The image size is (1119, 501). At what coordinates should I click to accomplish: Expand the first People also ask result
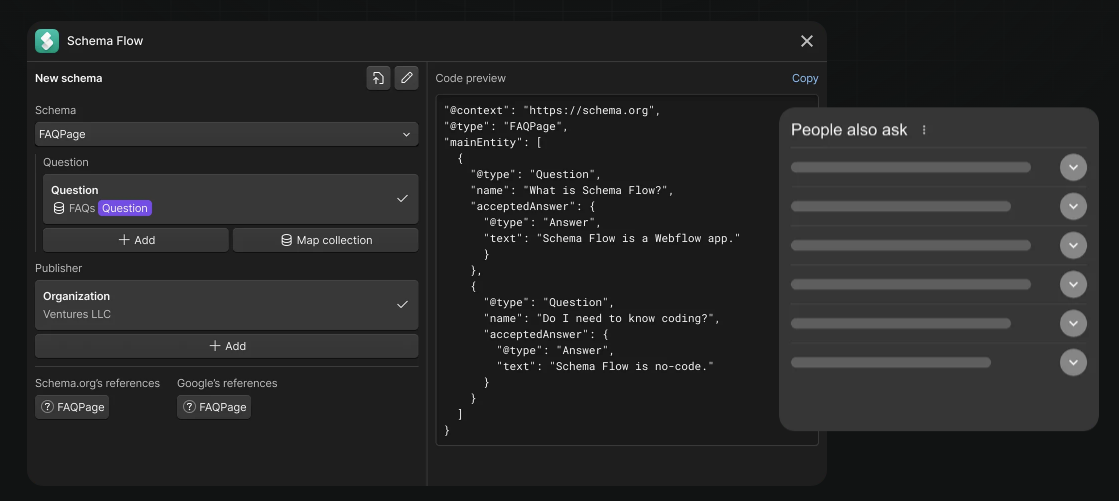[1073, 167]
